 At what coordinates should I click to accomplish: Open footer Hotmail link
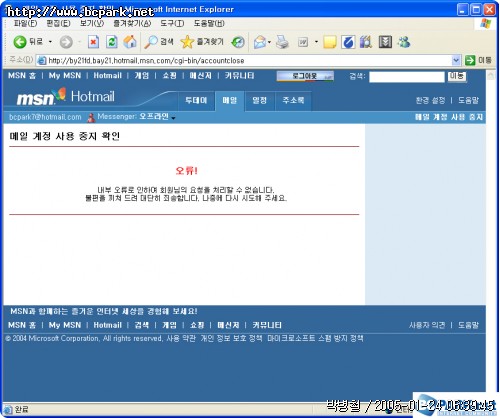(107, 325)
